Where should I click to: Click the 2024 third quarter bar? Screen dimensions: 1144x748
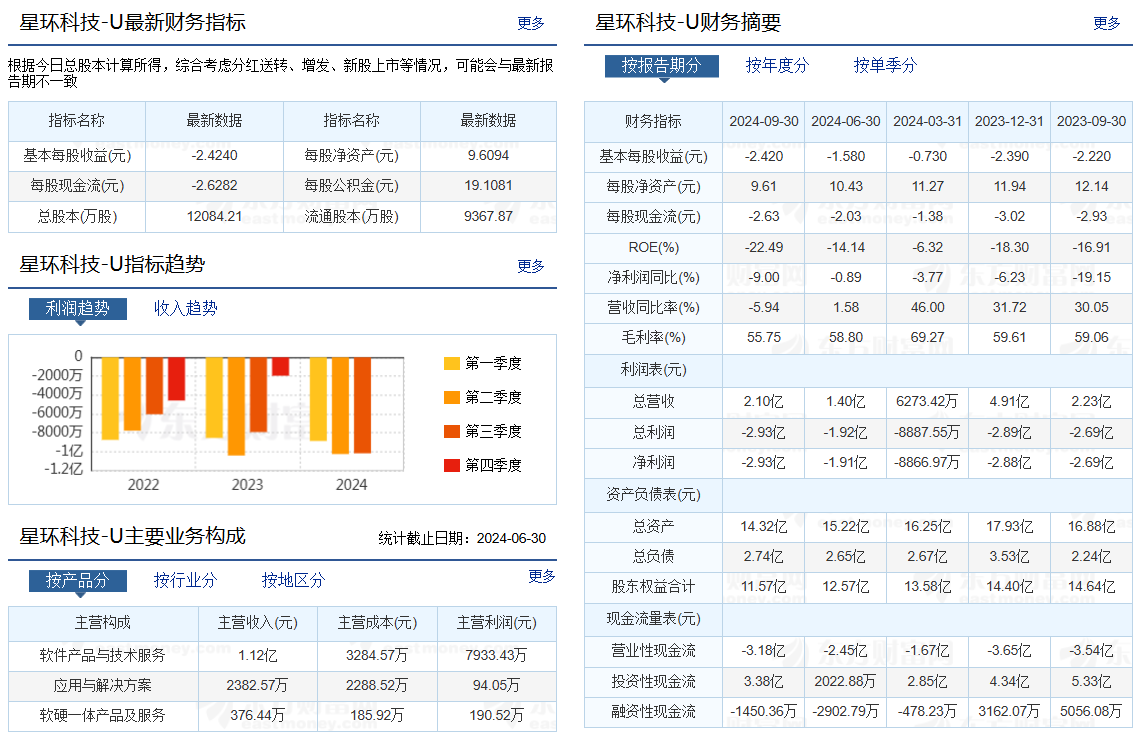(363, 405)
